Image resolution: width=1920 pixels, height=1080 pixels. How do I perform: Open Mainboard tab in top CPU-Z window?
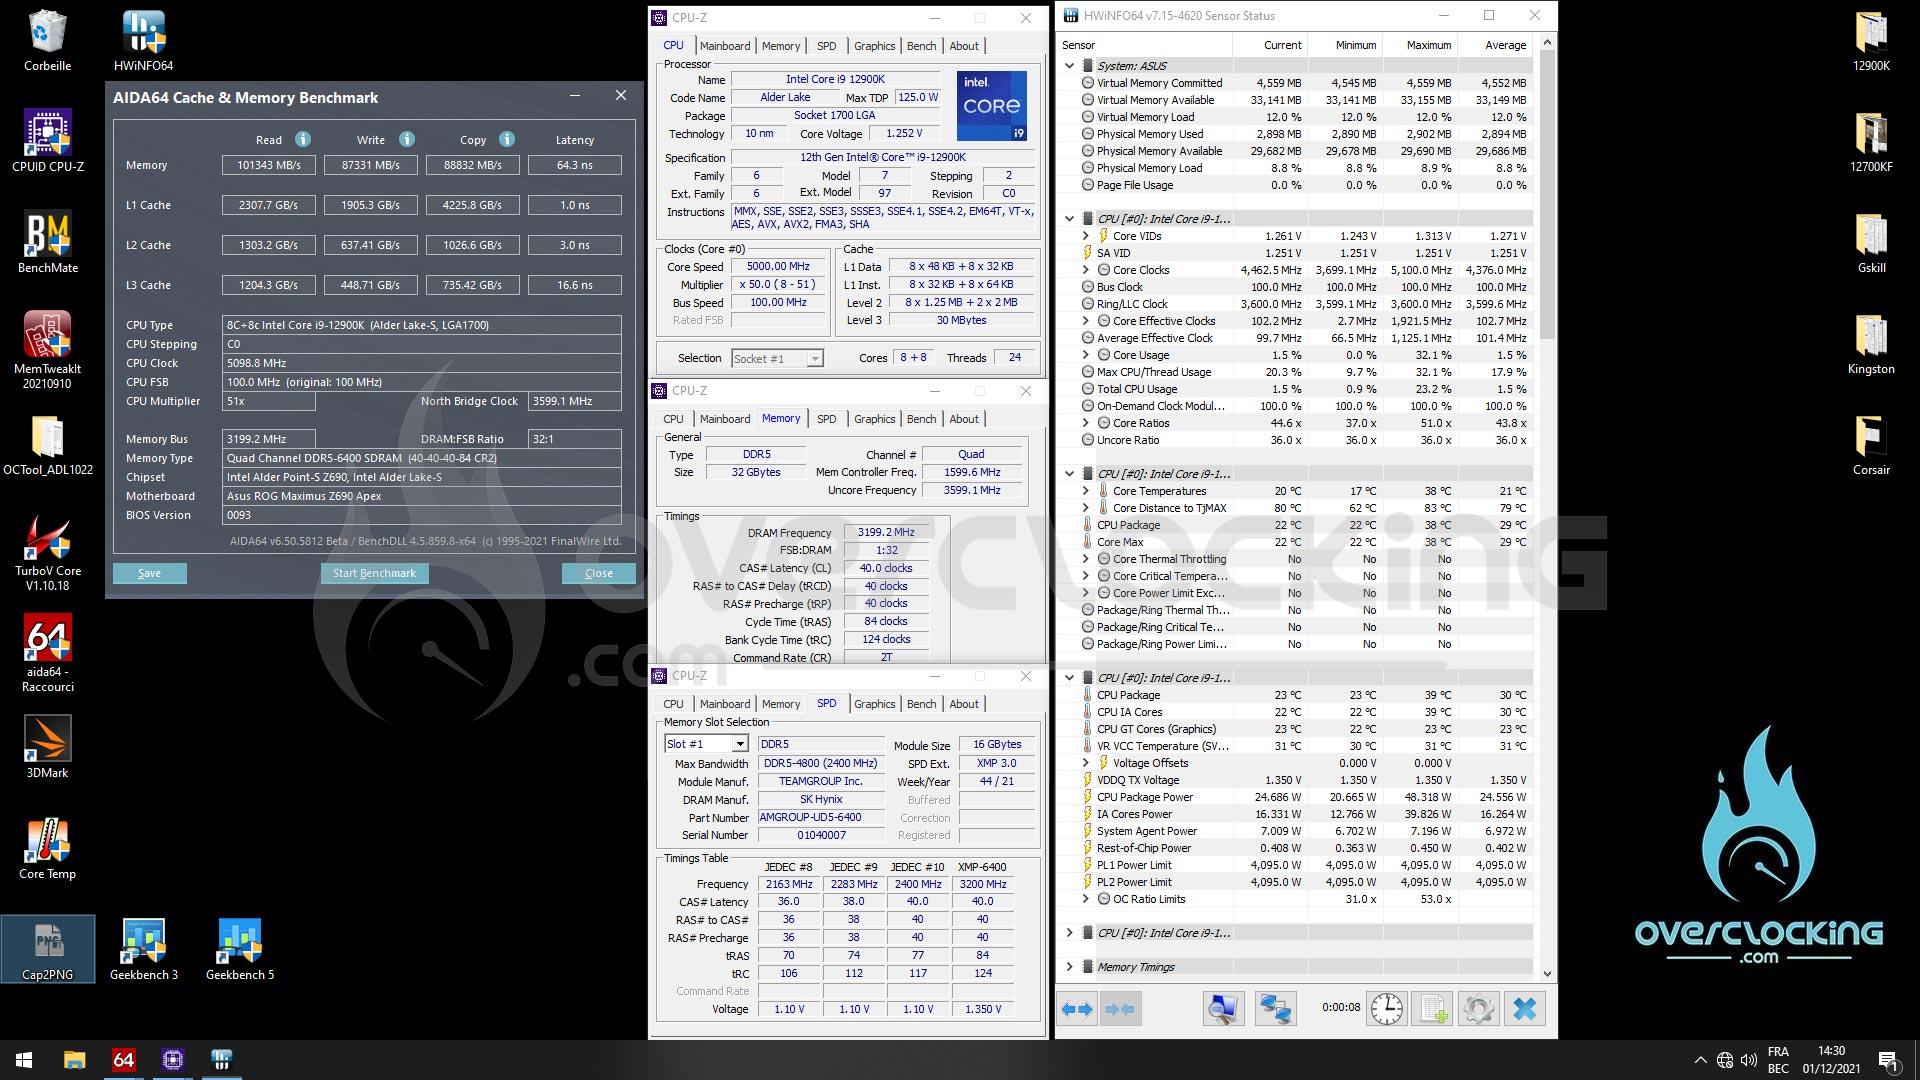click(725, 46)
